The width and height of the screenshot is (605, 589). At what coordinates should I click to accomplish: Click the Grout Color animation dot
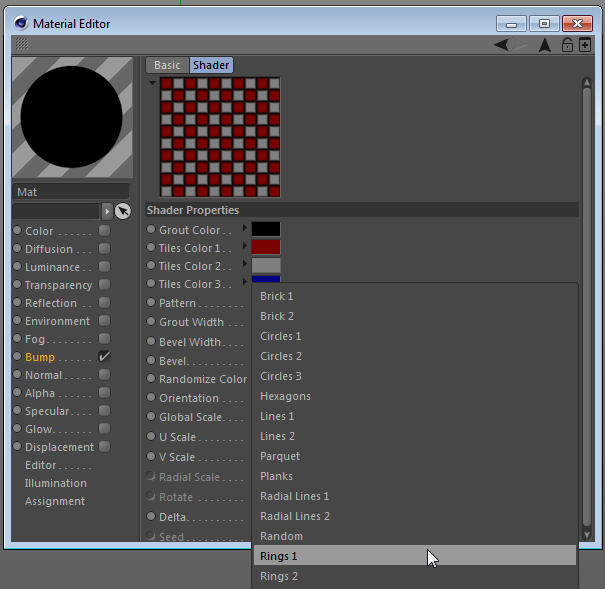point(151,230)
